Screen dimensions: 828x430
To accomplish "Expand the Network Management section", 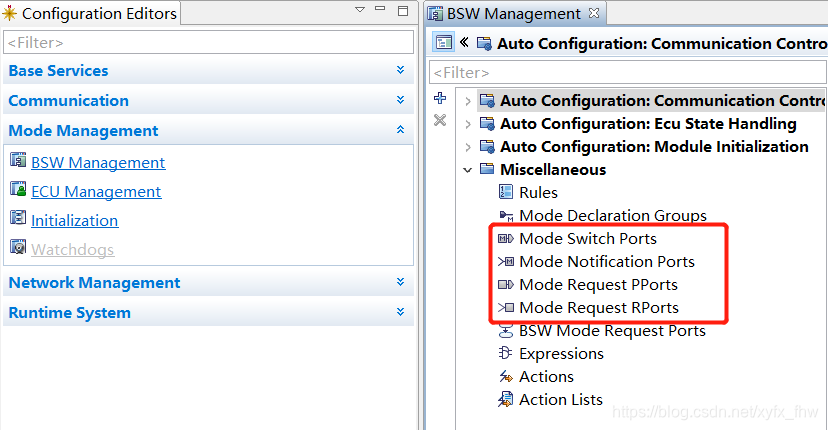I will [x=400, y=282].
